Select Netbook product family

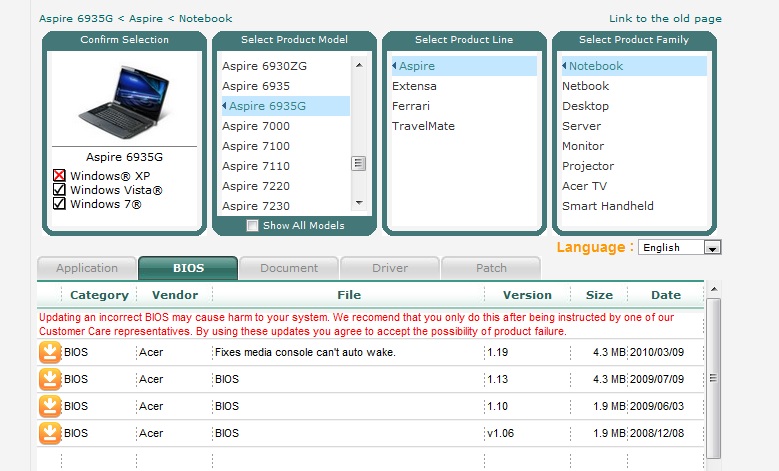point(634,86)
